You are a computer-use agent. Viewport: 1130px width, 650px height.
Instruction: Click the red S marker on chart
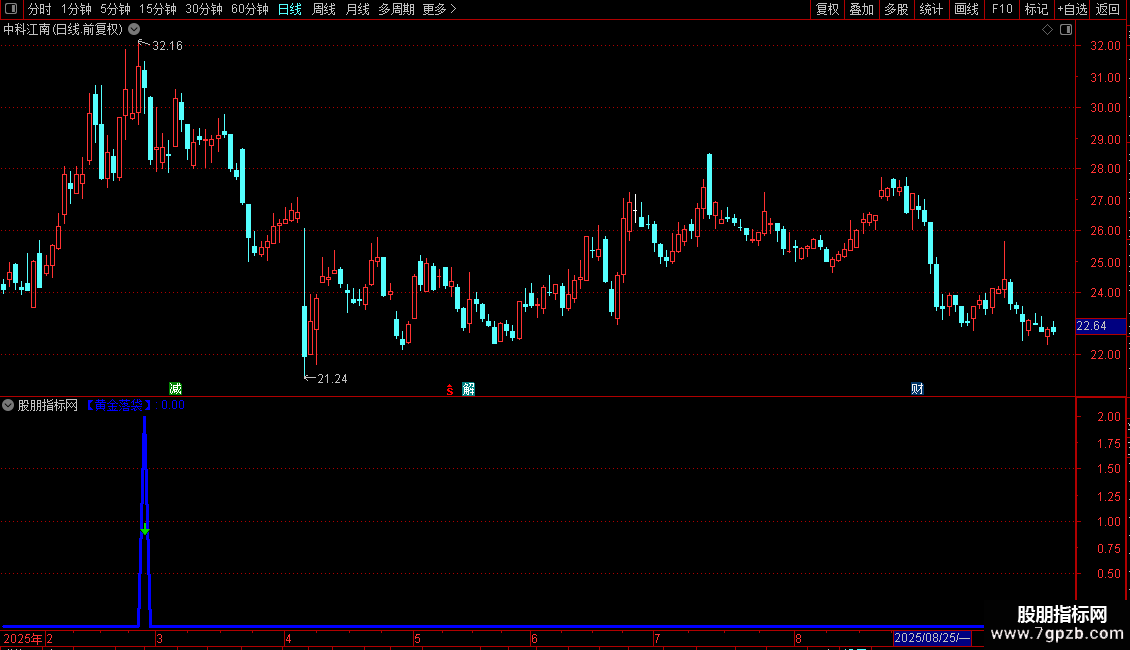click(450, 390)
